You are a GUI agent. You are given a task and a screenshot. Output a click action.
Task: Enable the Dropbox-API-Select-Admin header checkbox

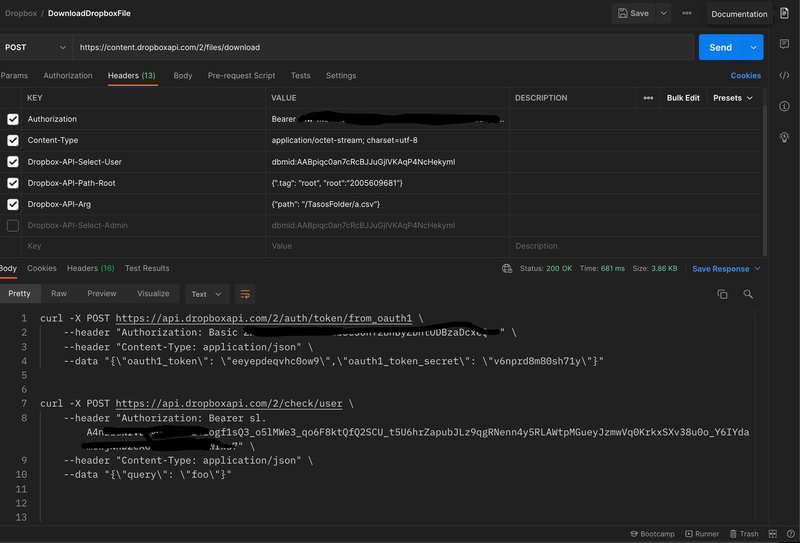(x=13, y=226)
